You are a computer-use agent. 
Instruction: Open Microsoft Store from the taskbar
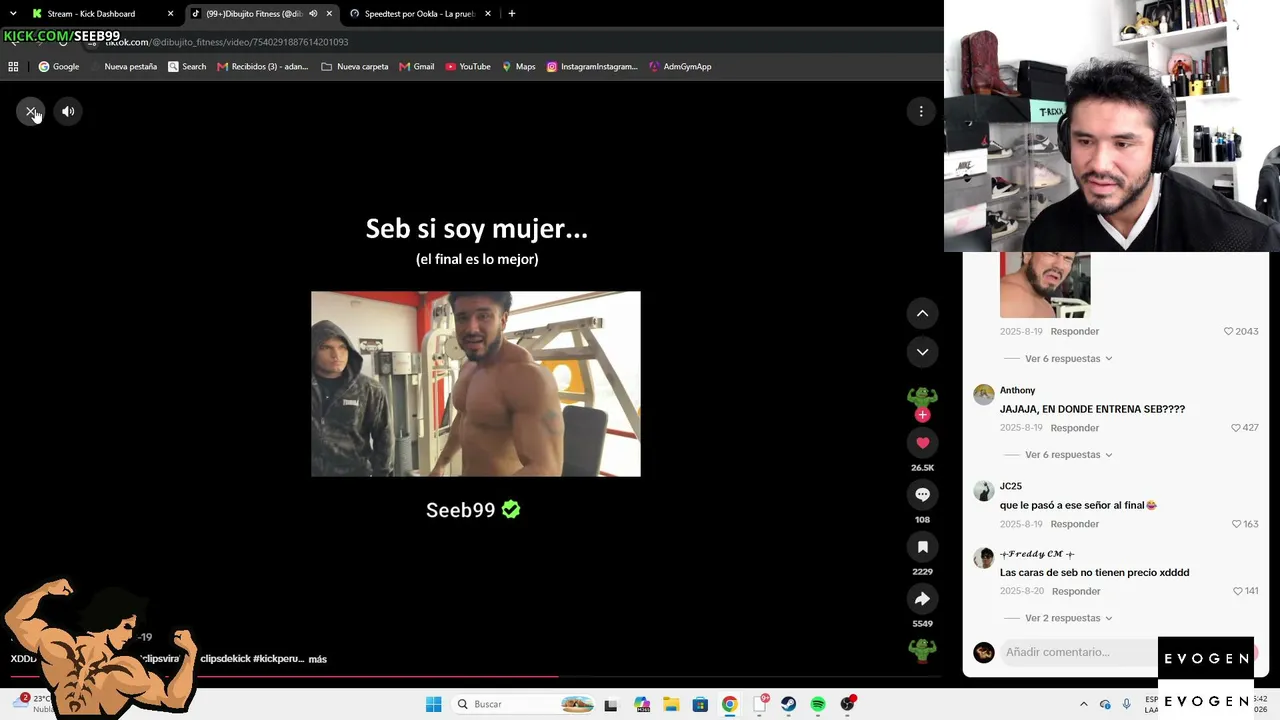(x=700, y=704)
